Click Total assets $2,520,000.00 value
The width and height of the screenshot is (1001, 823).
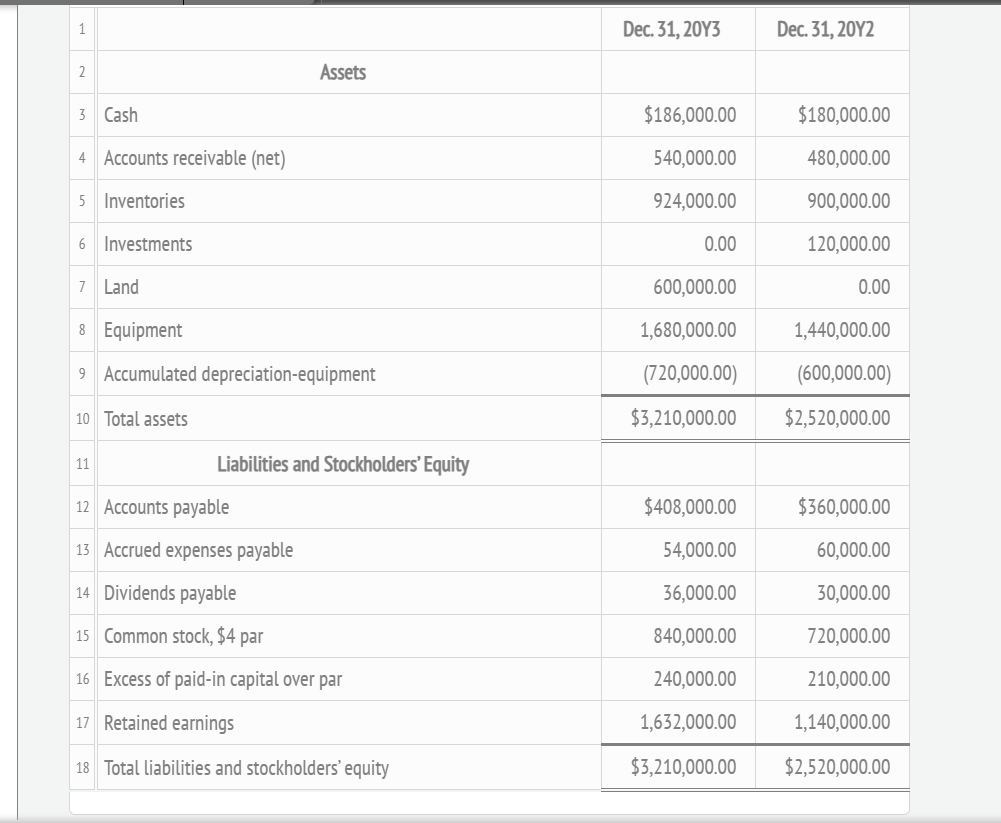coord(838,418)
